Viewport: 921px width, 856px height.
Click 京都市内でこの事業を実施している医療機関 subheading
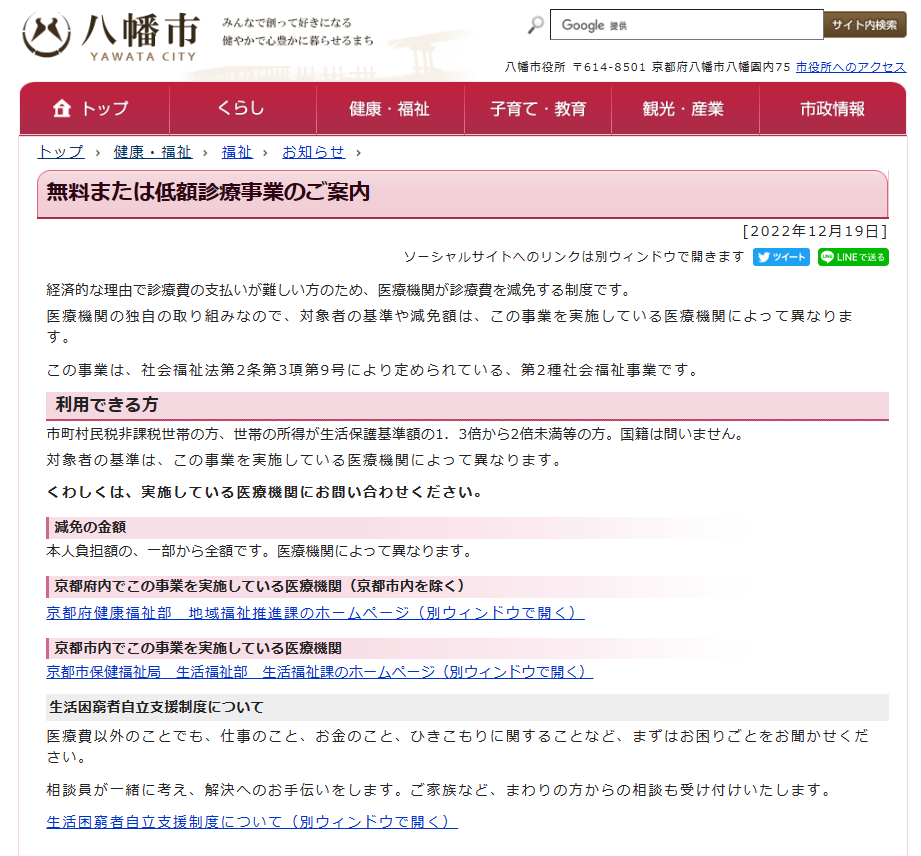click(x=198, y=648)
